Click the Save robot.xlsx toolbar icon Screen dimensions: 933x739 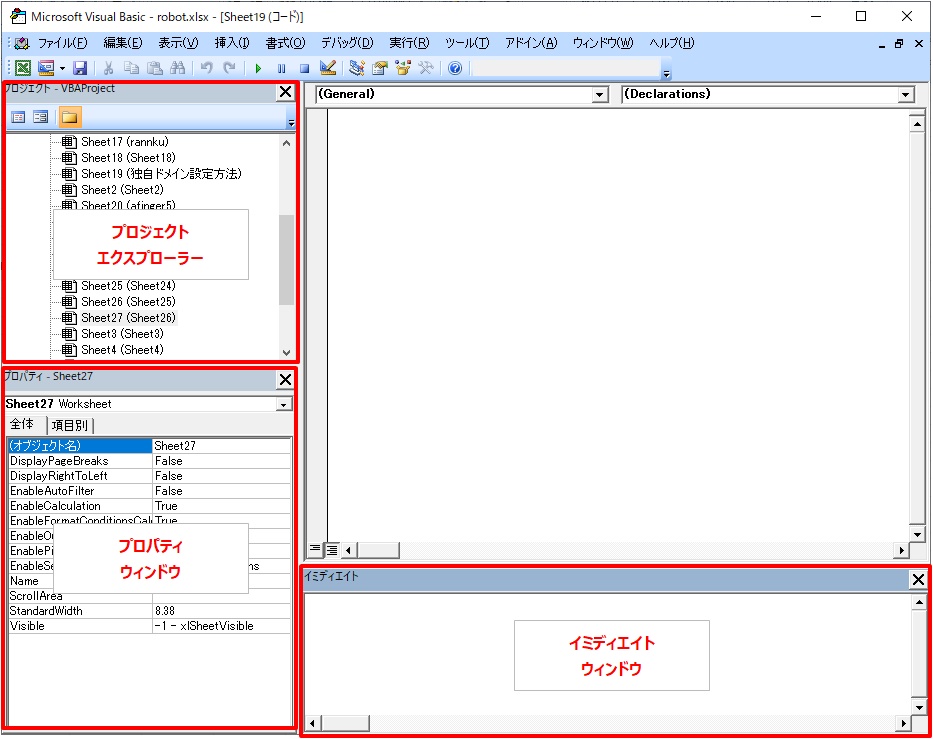[x=80, y=68]
